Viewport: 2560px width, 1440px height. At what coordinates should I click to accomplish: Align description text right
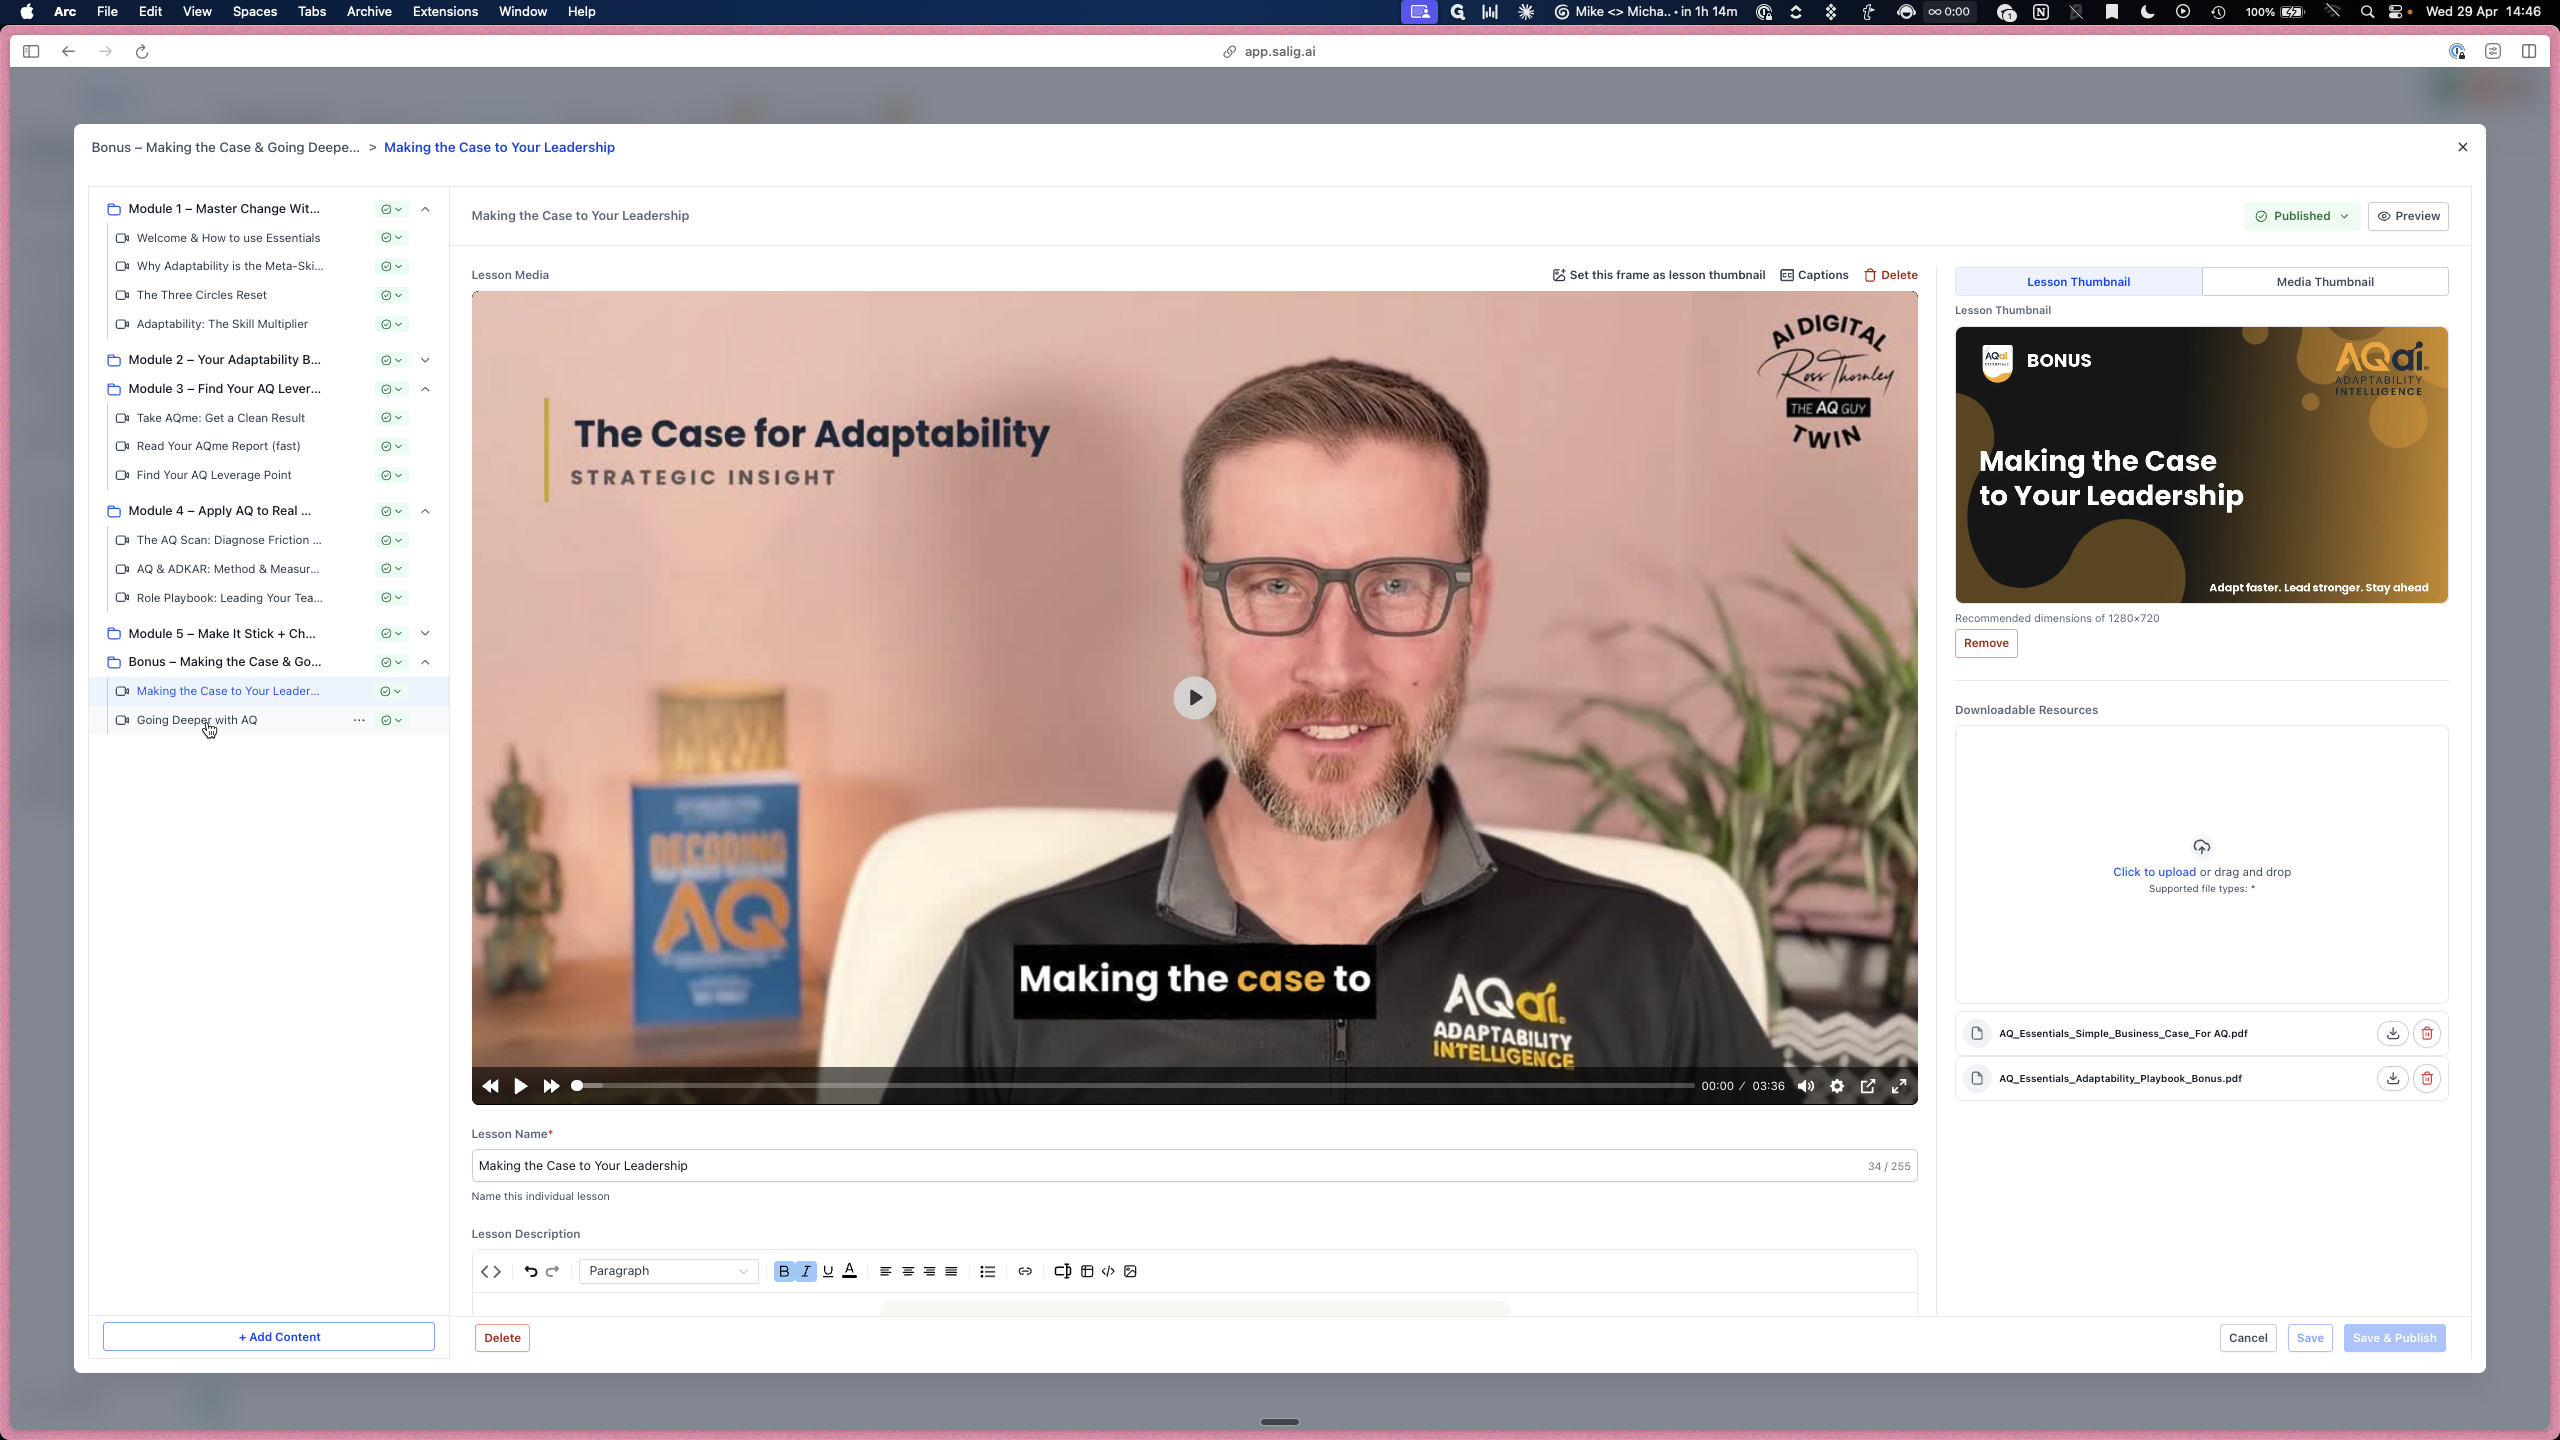pyautogui.click(x=929, y=1271)
